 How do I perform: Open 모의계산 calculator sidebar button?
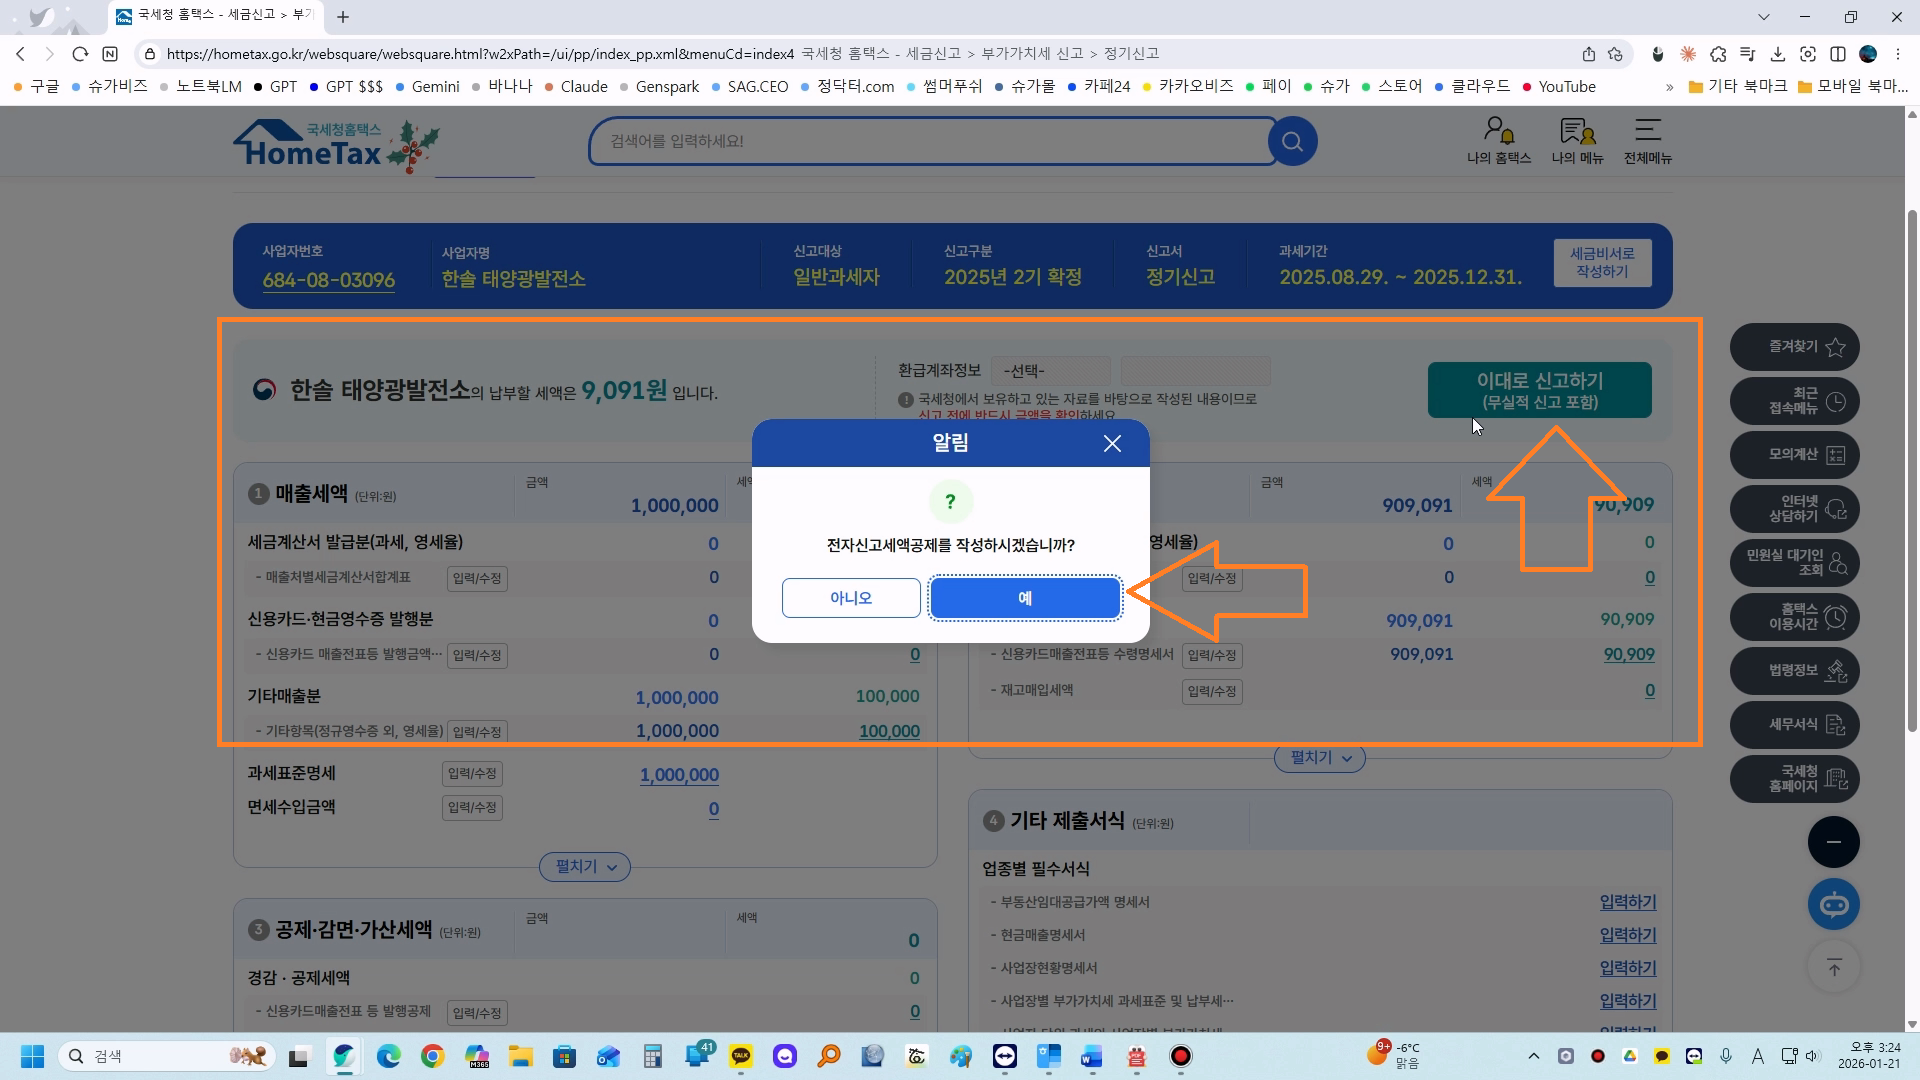point(1794,455)
